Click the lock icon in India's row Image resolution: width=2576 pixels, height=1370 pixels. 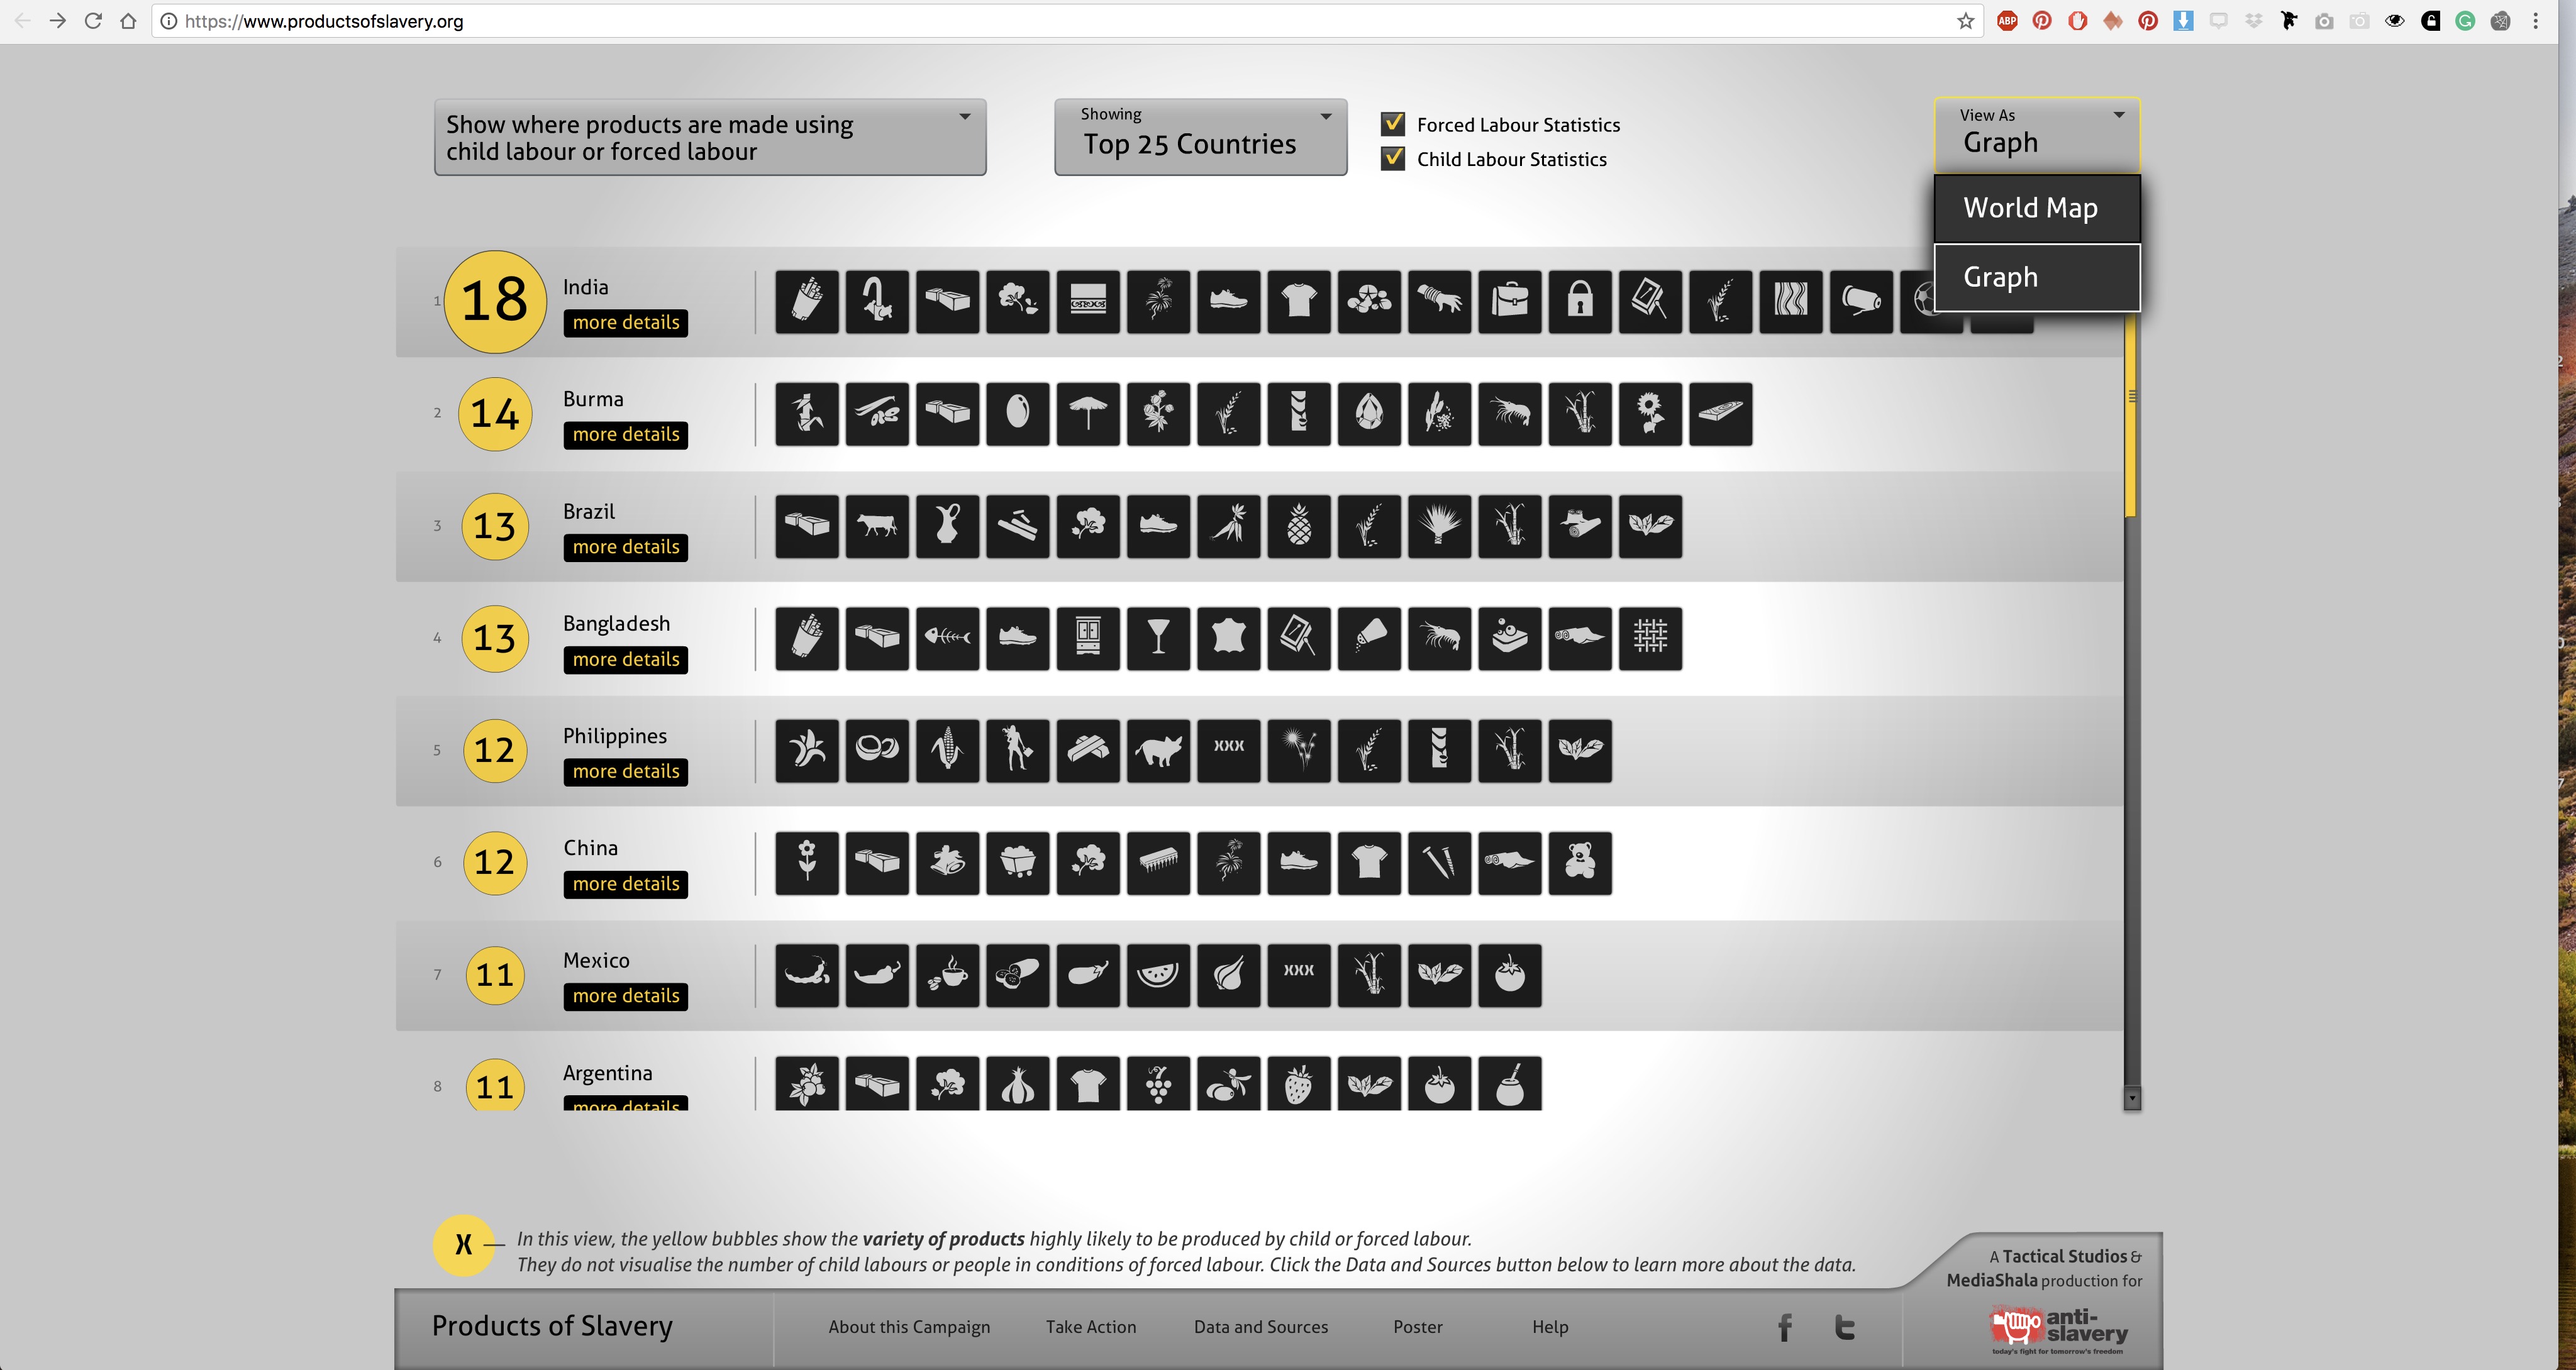[1580, 301]
